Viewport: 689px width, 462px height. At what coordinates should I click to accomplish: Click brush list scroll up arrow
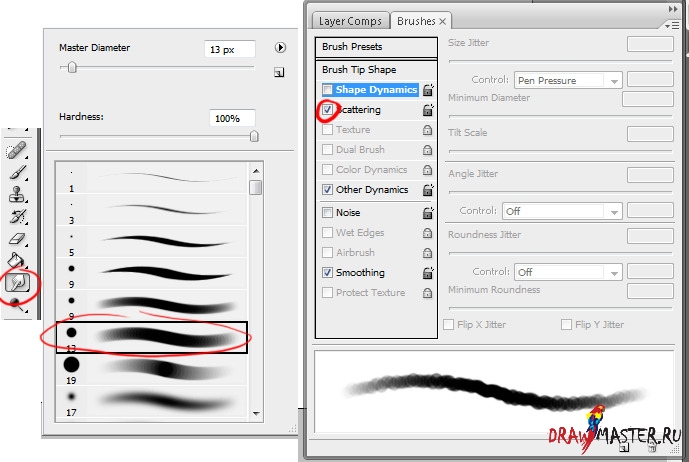coord(256,171)
